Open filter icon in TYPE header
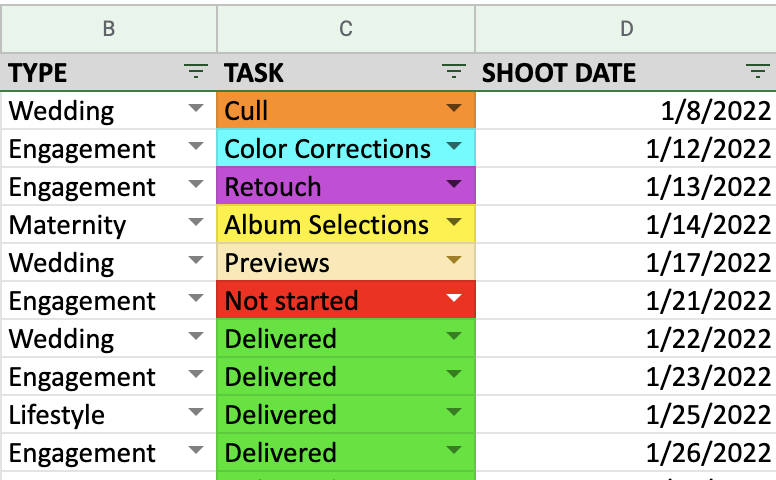Viewport: 776px width, 480px height. click(x=196, y=72)
